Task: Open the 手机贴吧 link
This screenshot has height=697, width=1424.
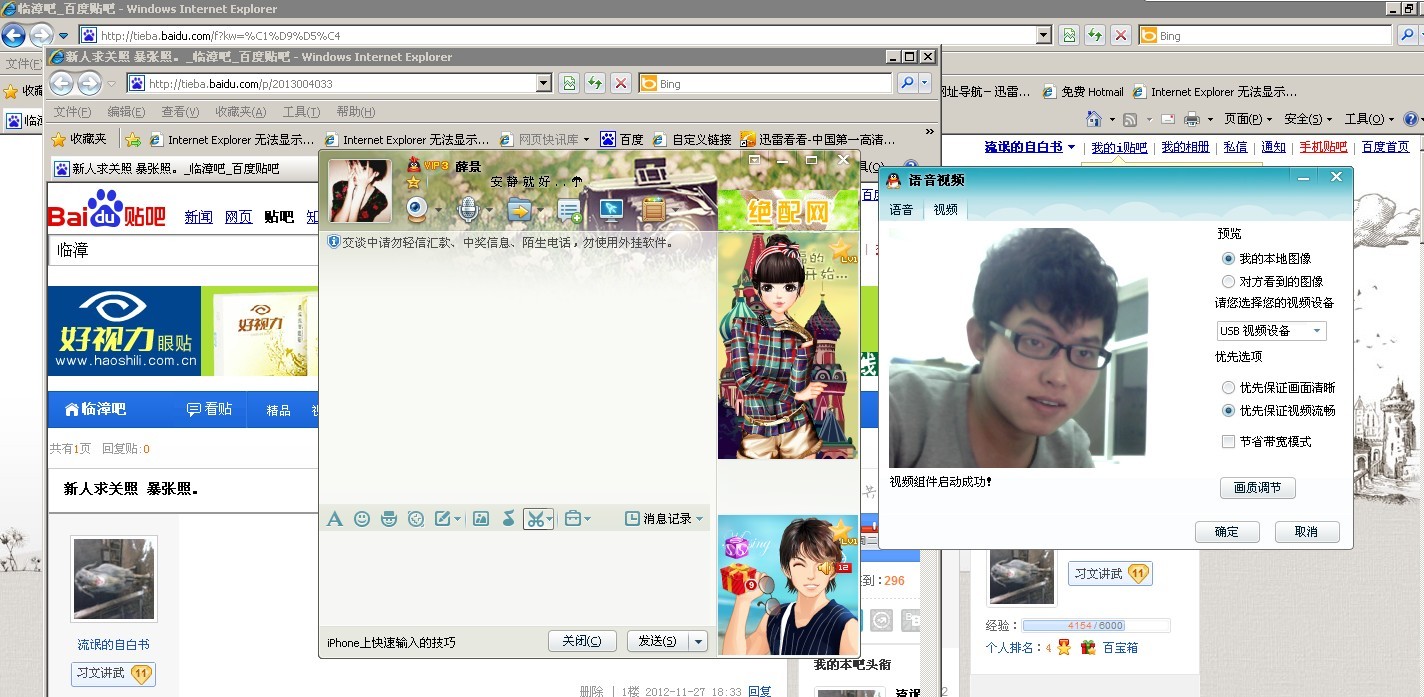Action: click(x=1323, y=147)
